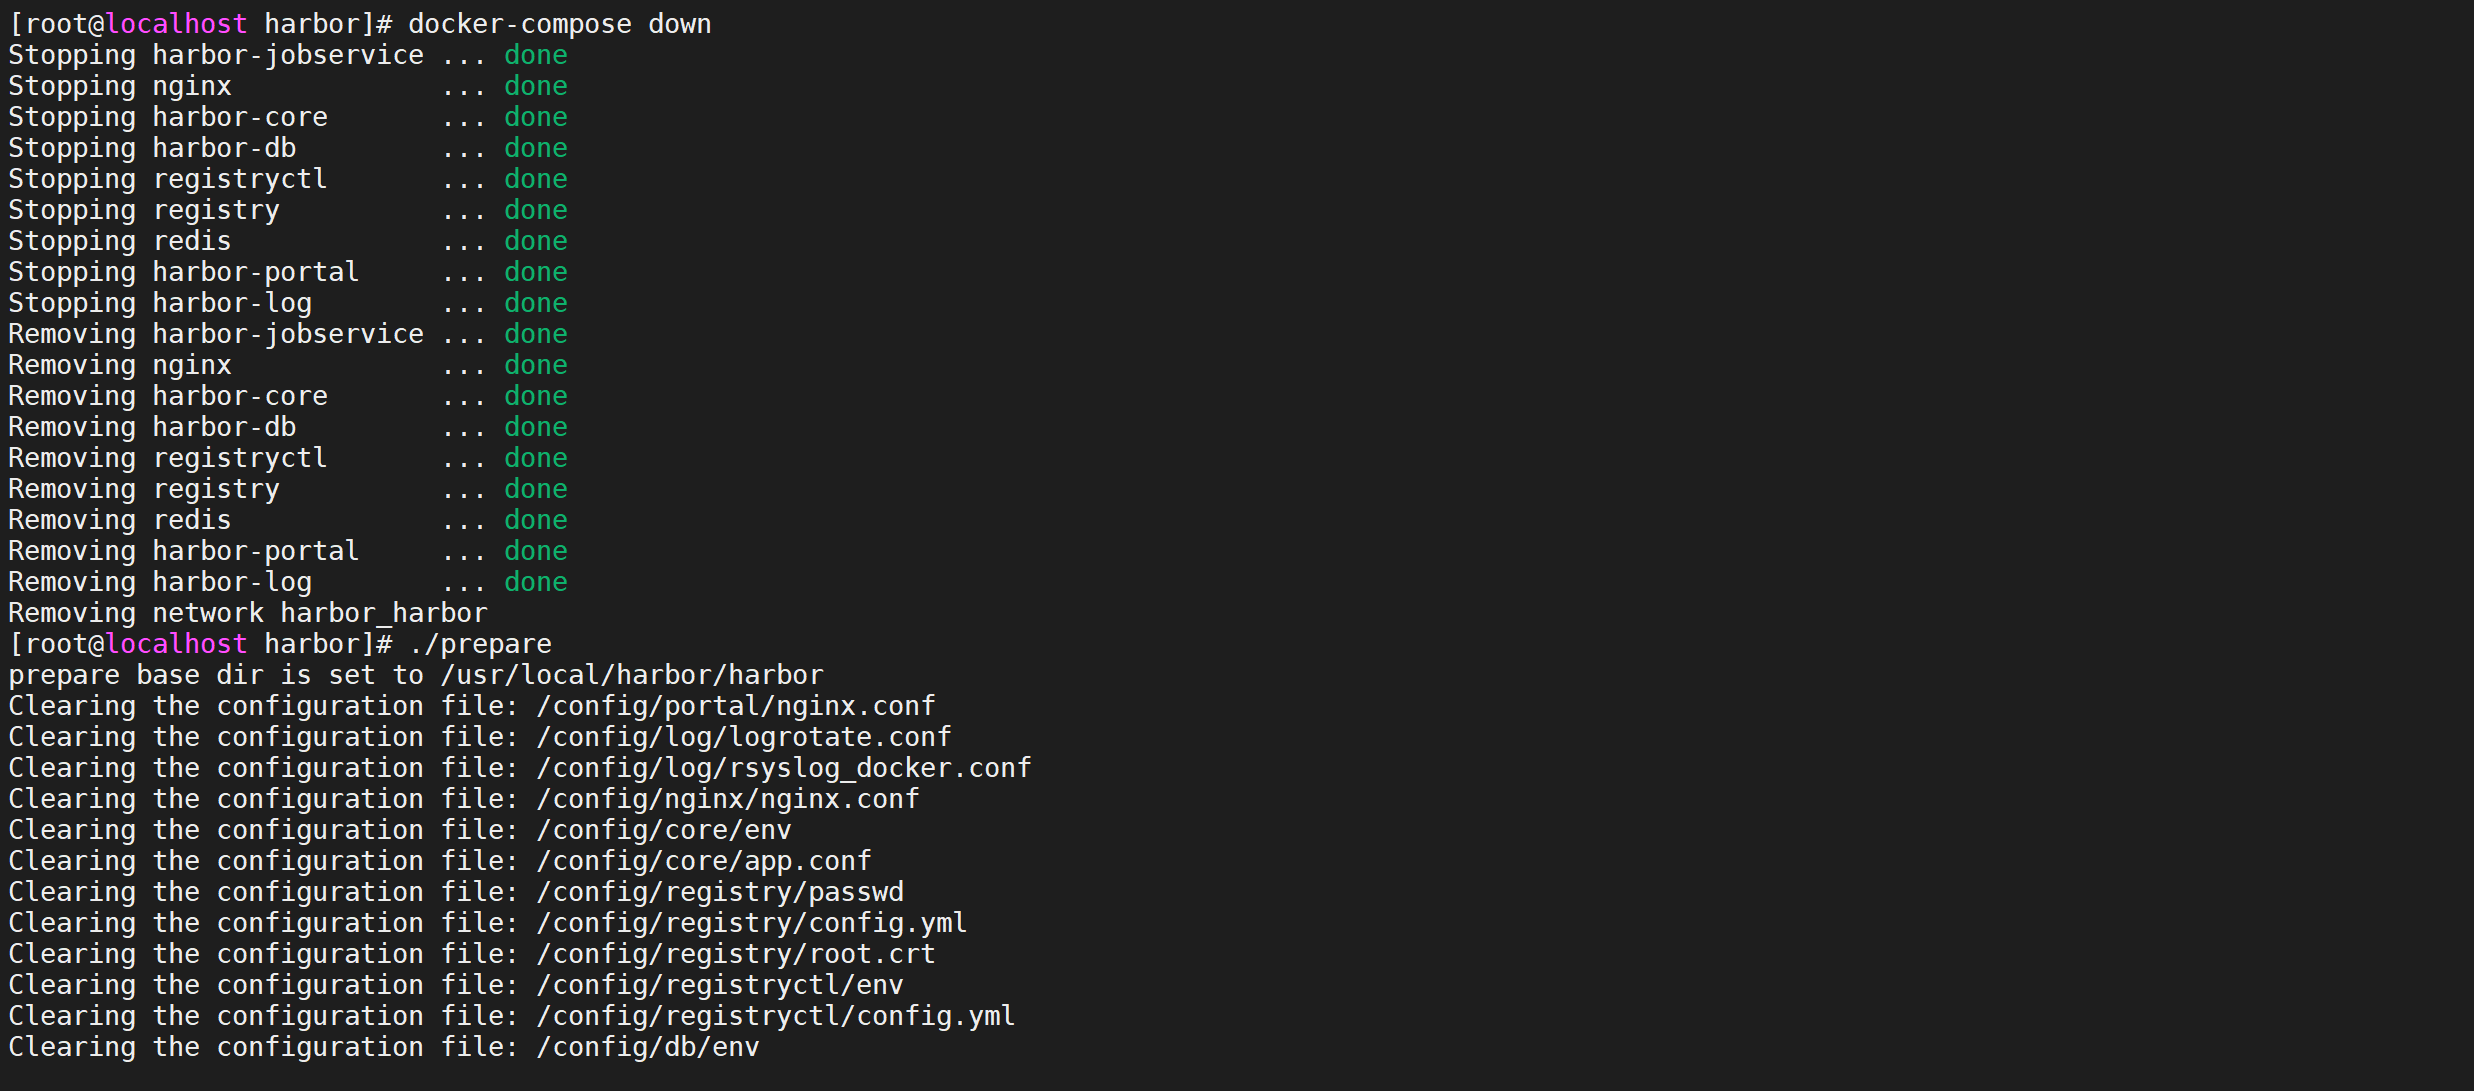Screen dimensions: 2474x1091
Task: Click path /config/log/rsyslog_docker.conf
Action: pyautogui.click(x=784, y=768)
